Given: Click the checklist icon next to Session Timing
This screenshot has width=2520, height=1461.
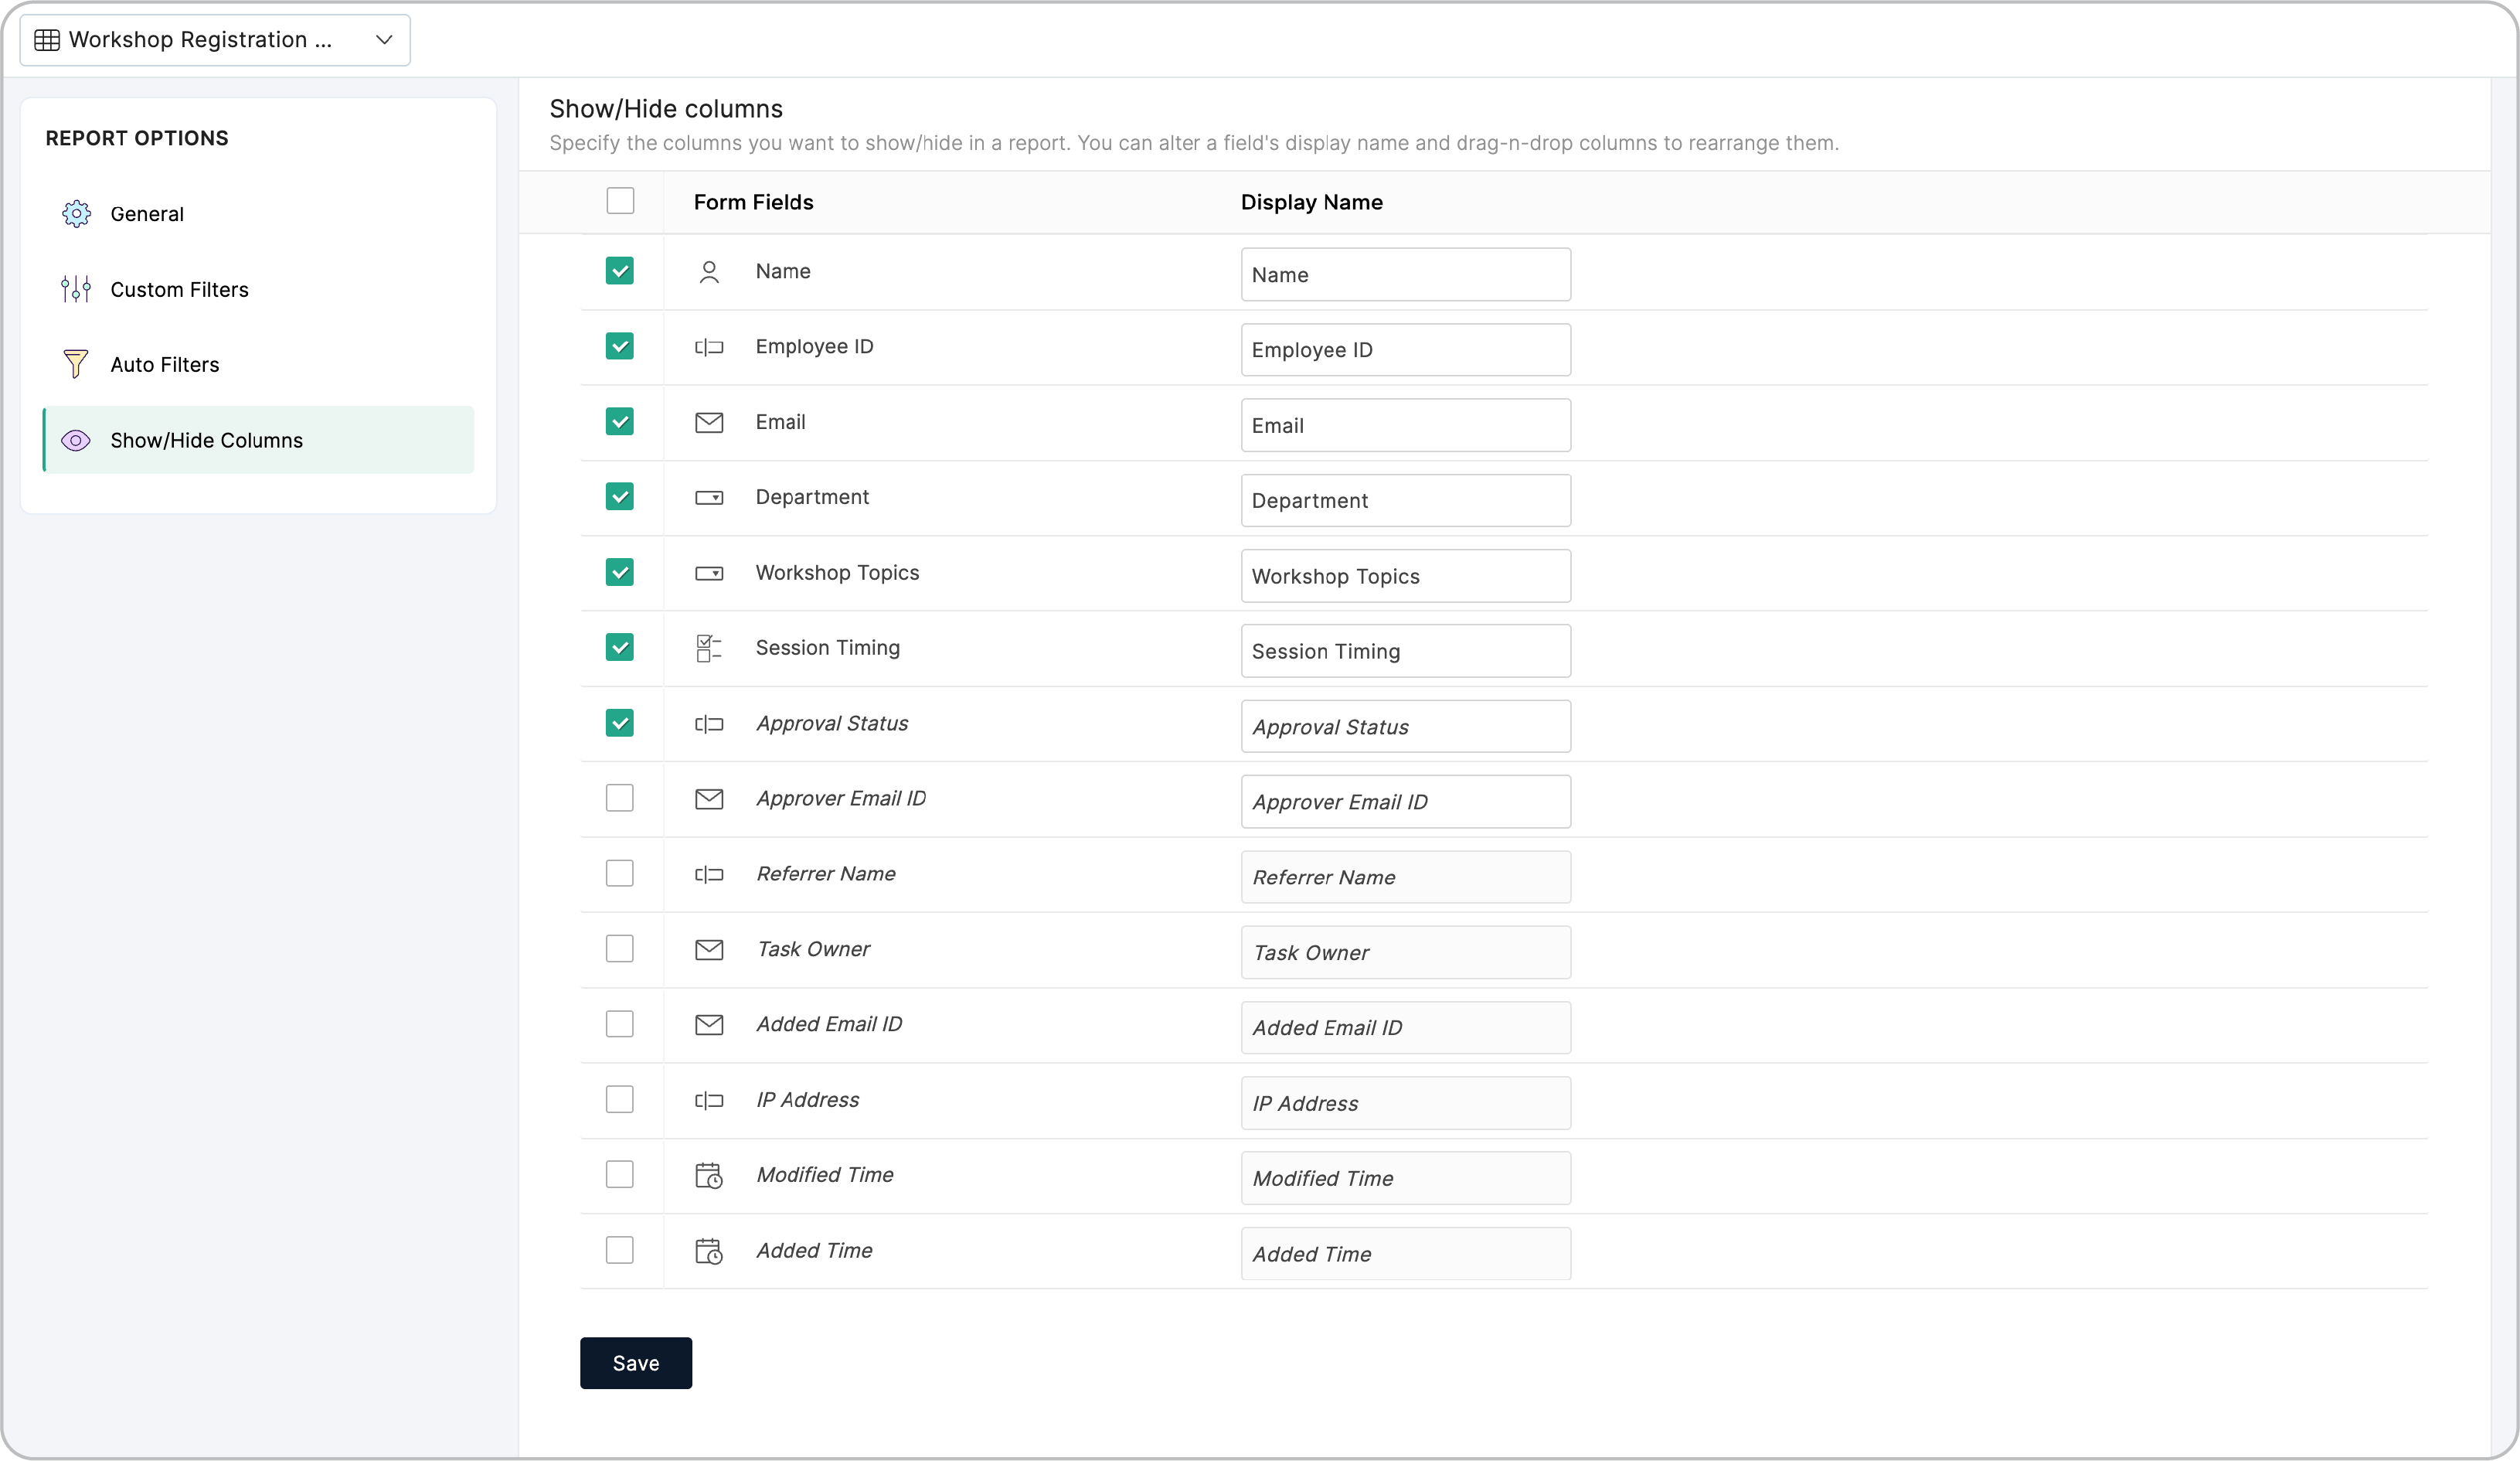Looking at the screenshot, I should (710, 647).
